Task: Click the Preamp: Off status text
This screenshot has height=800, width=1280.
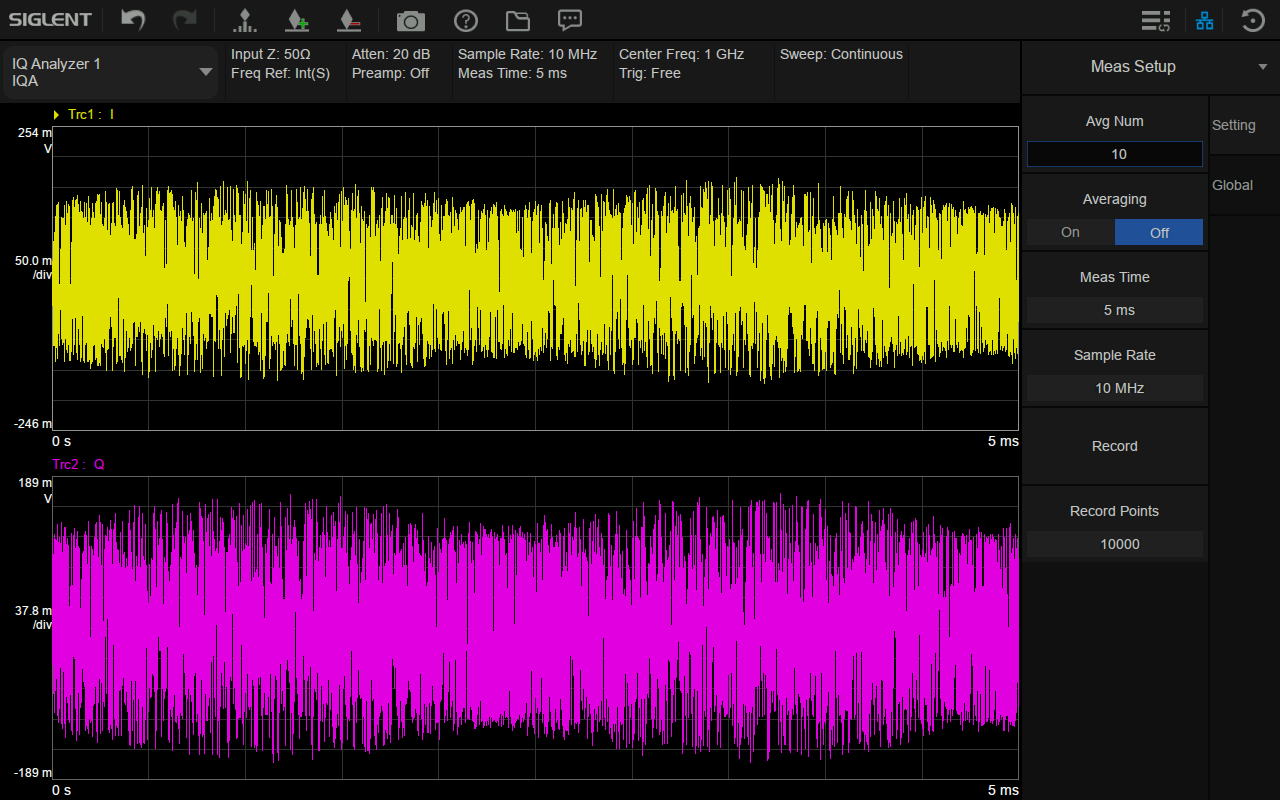Action: click(391, 73)
